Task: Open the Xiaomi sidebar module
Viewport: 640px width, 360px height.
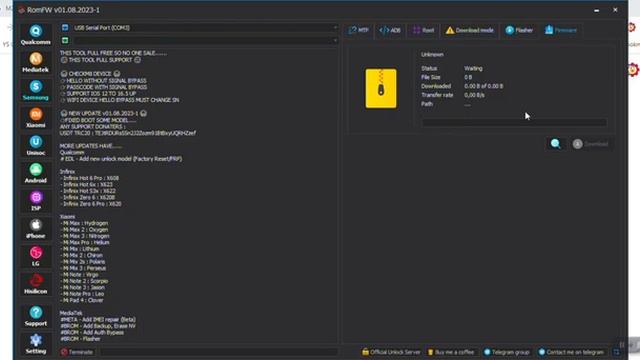Action: (36, 118)
